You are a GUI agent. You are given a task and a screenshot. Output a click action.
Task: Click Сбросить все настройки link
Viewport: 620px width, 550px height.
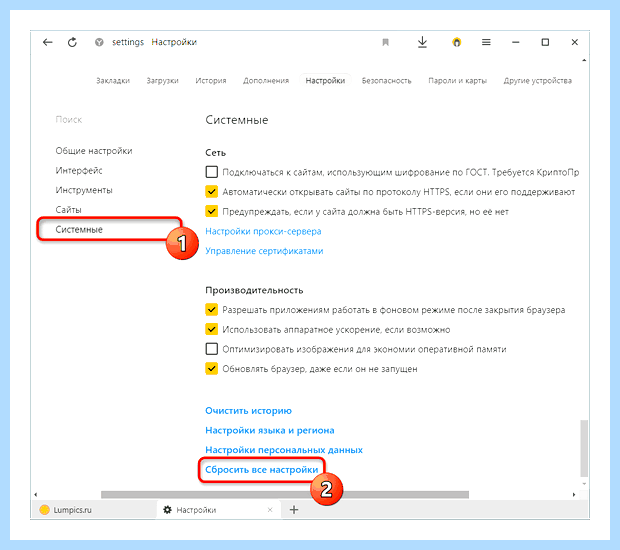coord(262,470)
